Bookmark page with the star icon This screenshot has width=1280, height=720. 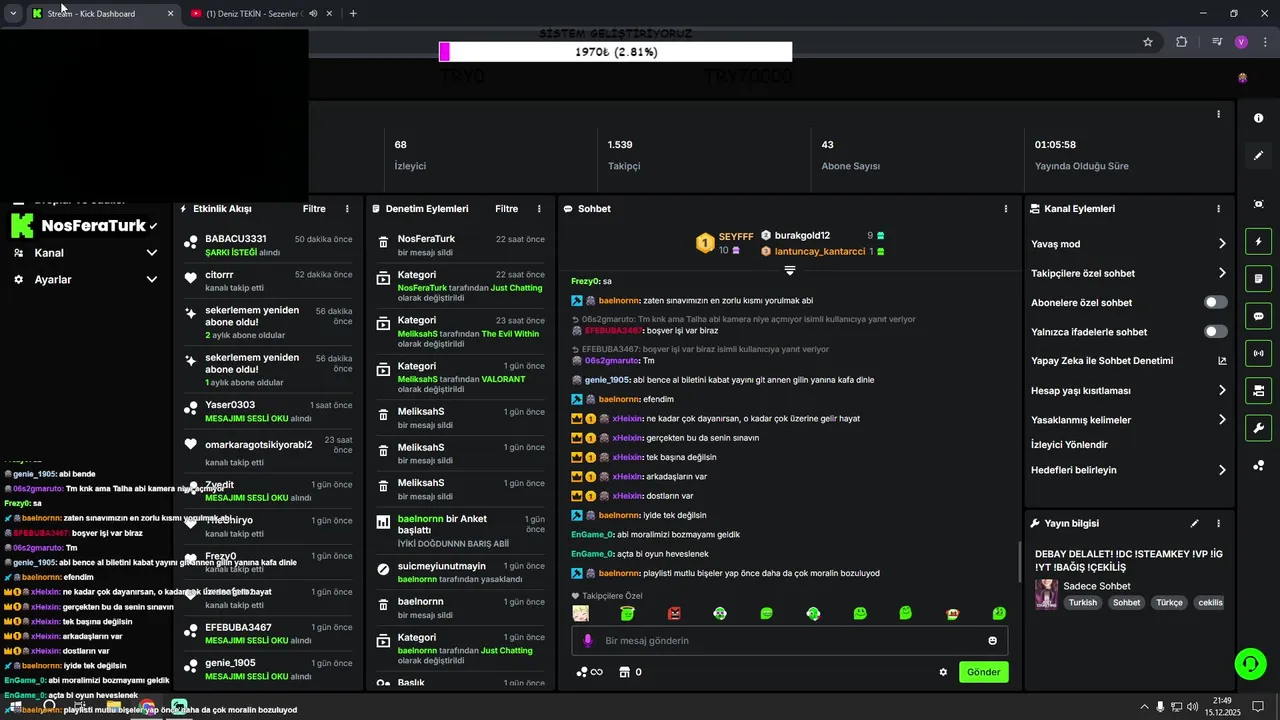pyautogui.click(x=1148, y=42)
